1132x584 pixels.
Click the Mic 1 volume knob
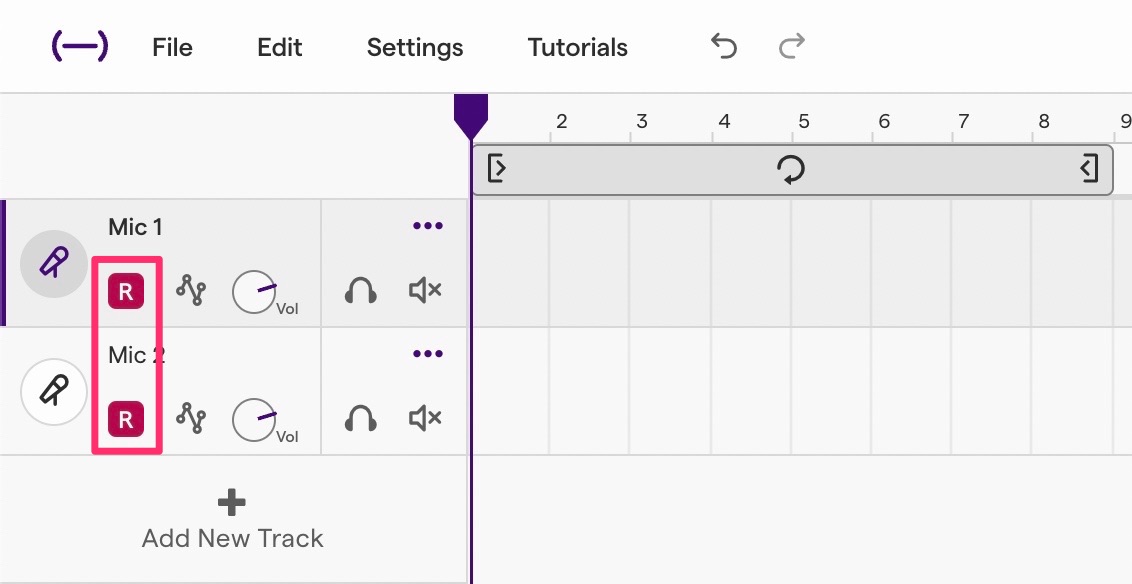coord(254,292)
